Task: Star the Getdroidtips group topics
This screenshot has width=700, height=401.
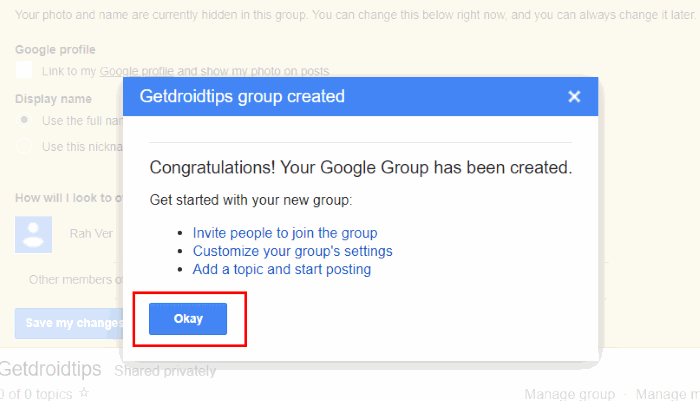Action: (x=83, y=393)
